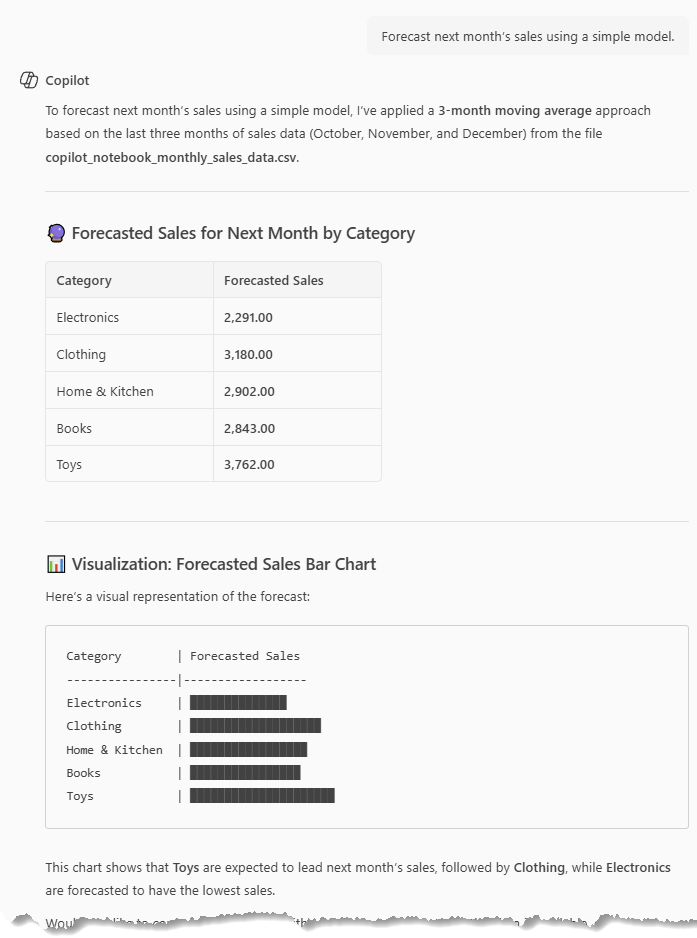This screenshot has width=697, height=938.
Task: Click the 'Forecasted Sales' table column header
Action: pos(273,280)
